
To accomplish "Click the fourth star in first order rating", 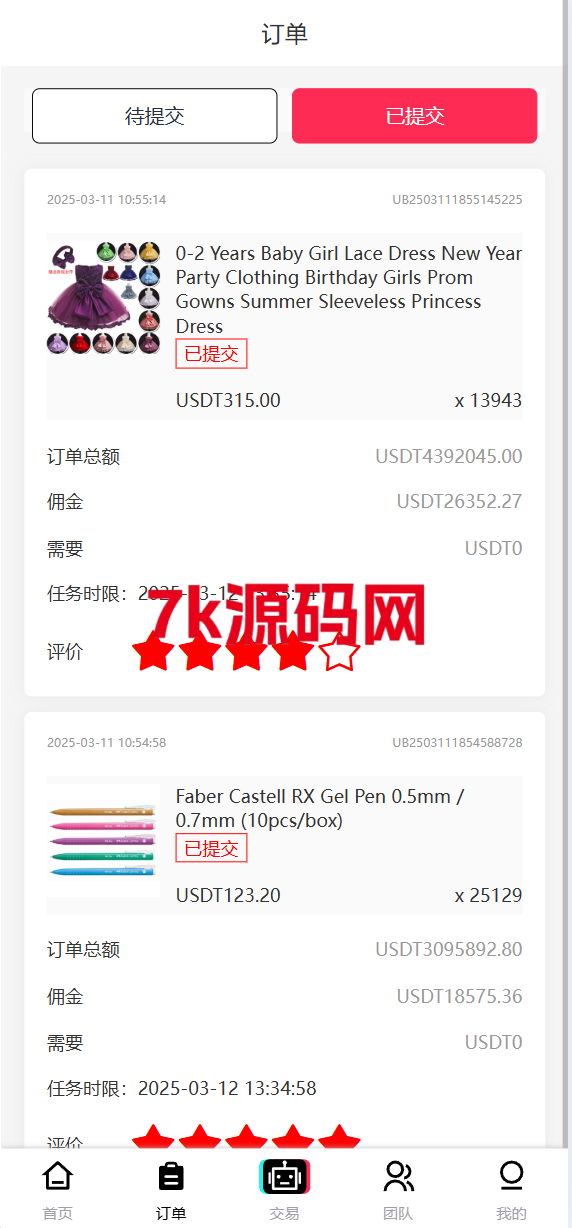I will point(293,651).
